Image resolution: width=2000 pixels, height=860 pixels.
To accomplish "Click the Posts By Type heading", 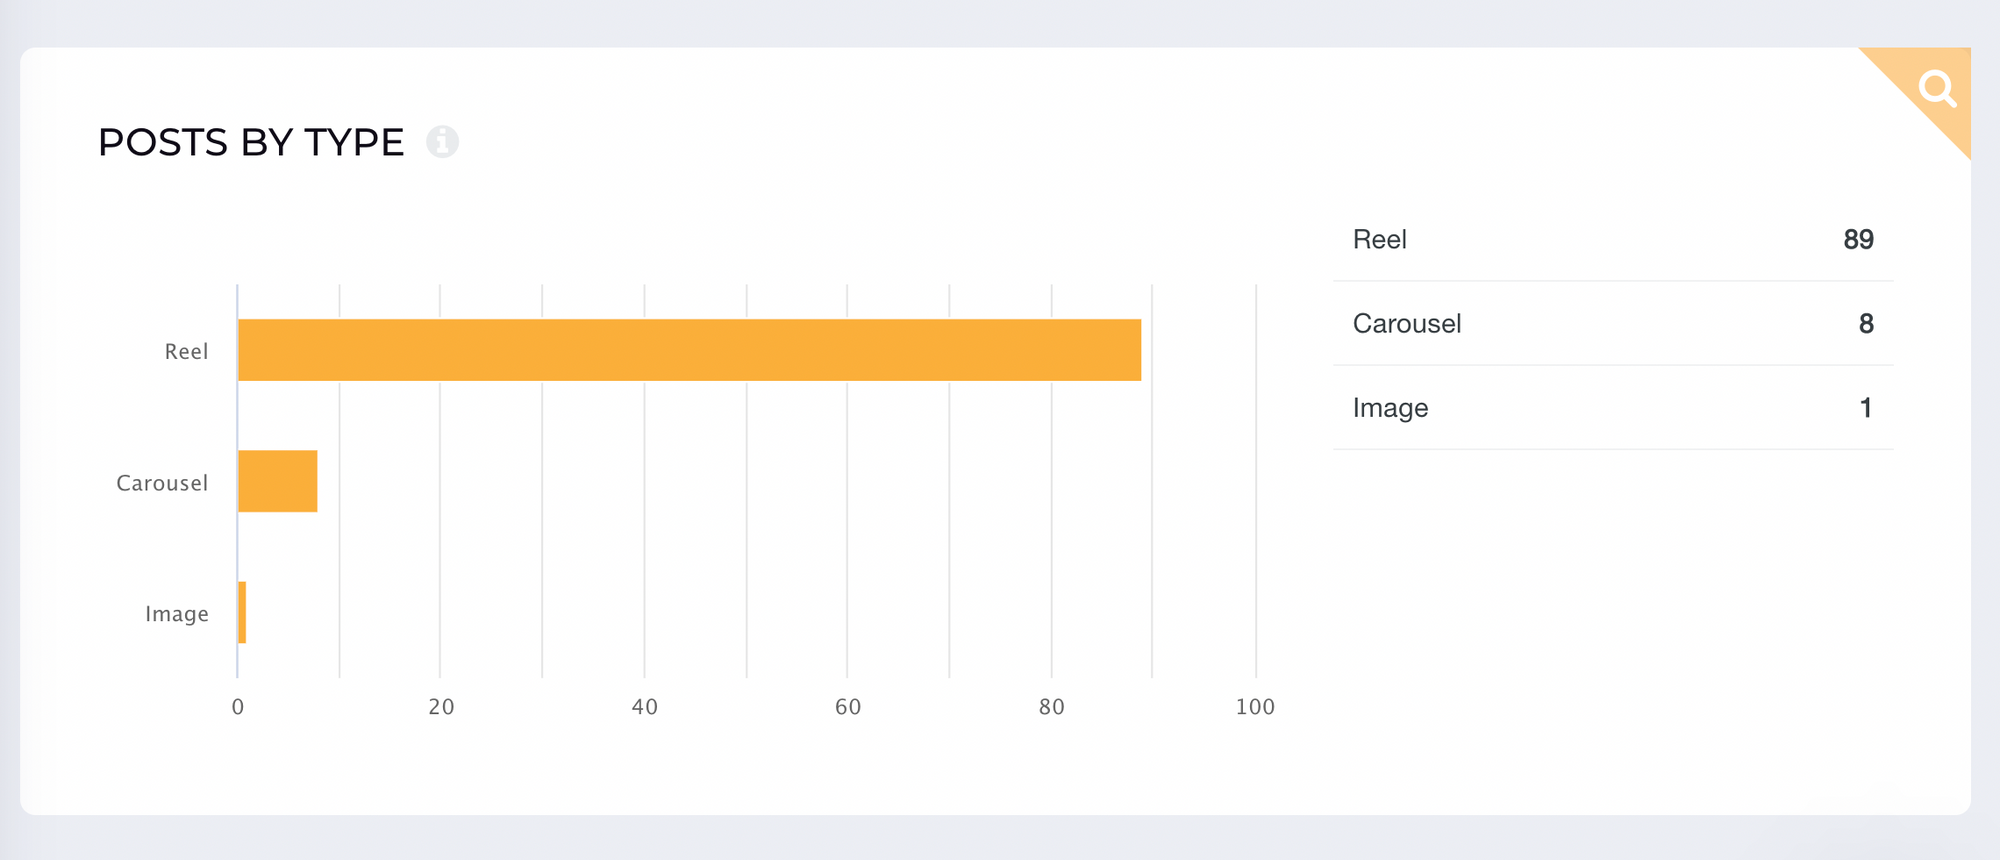I will (251, 142).
